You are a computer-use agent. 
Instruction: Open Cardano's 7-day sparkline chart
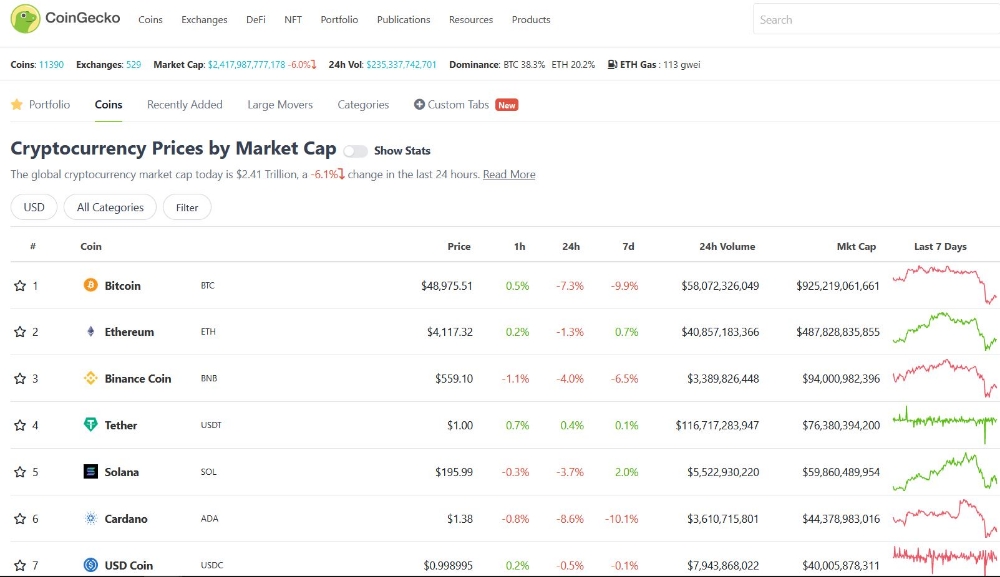(x=945, y=518)
